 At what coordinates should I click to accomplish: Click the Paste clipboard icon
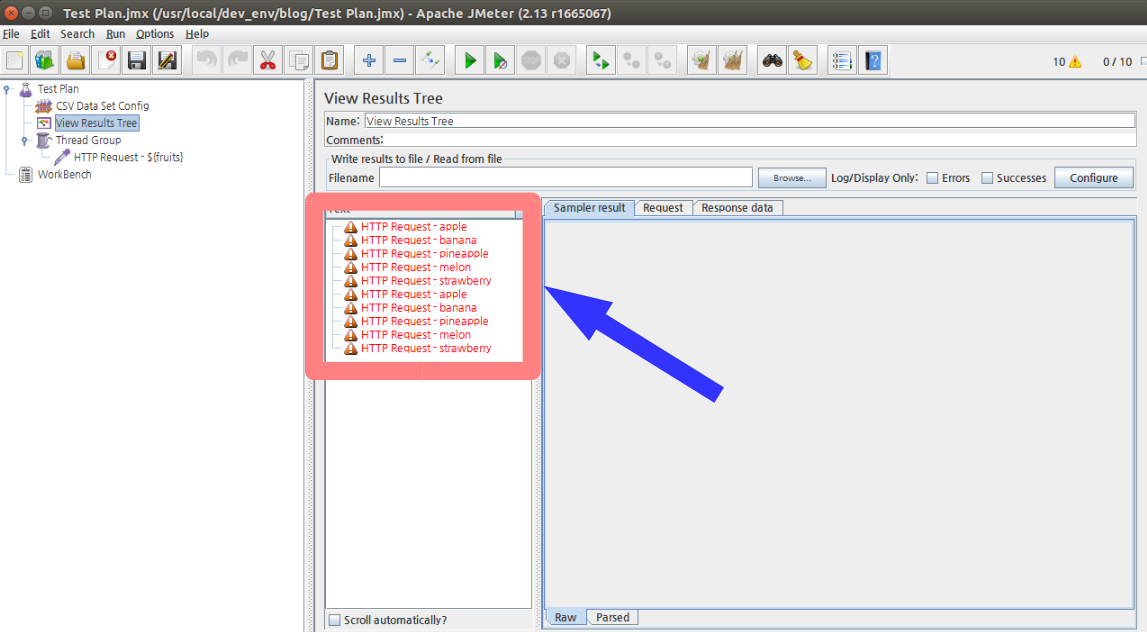330,60
